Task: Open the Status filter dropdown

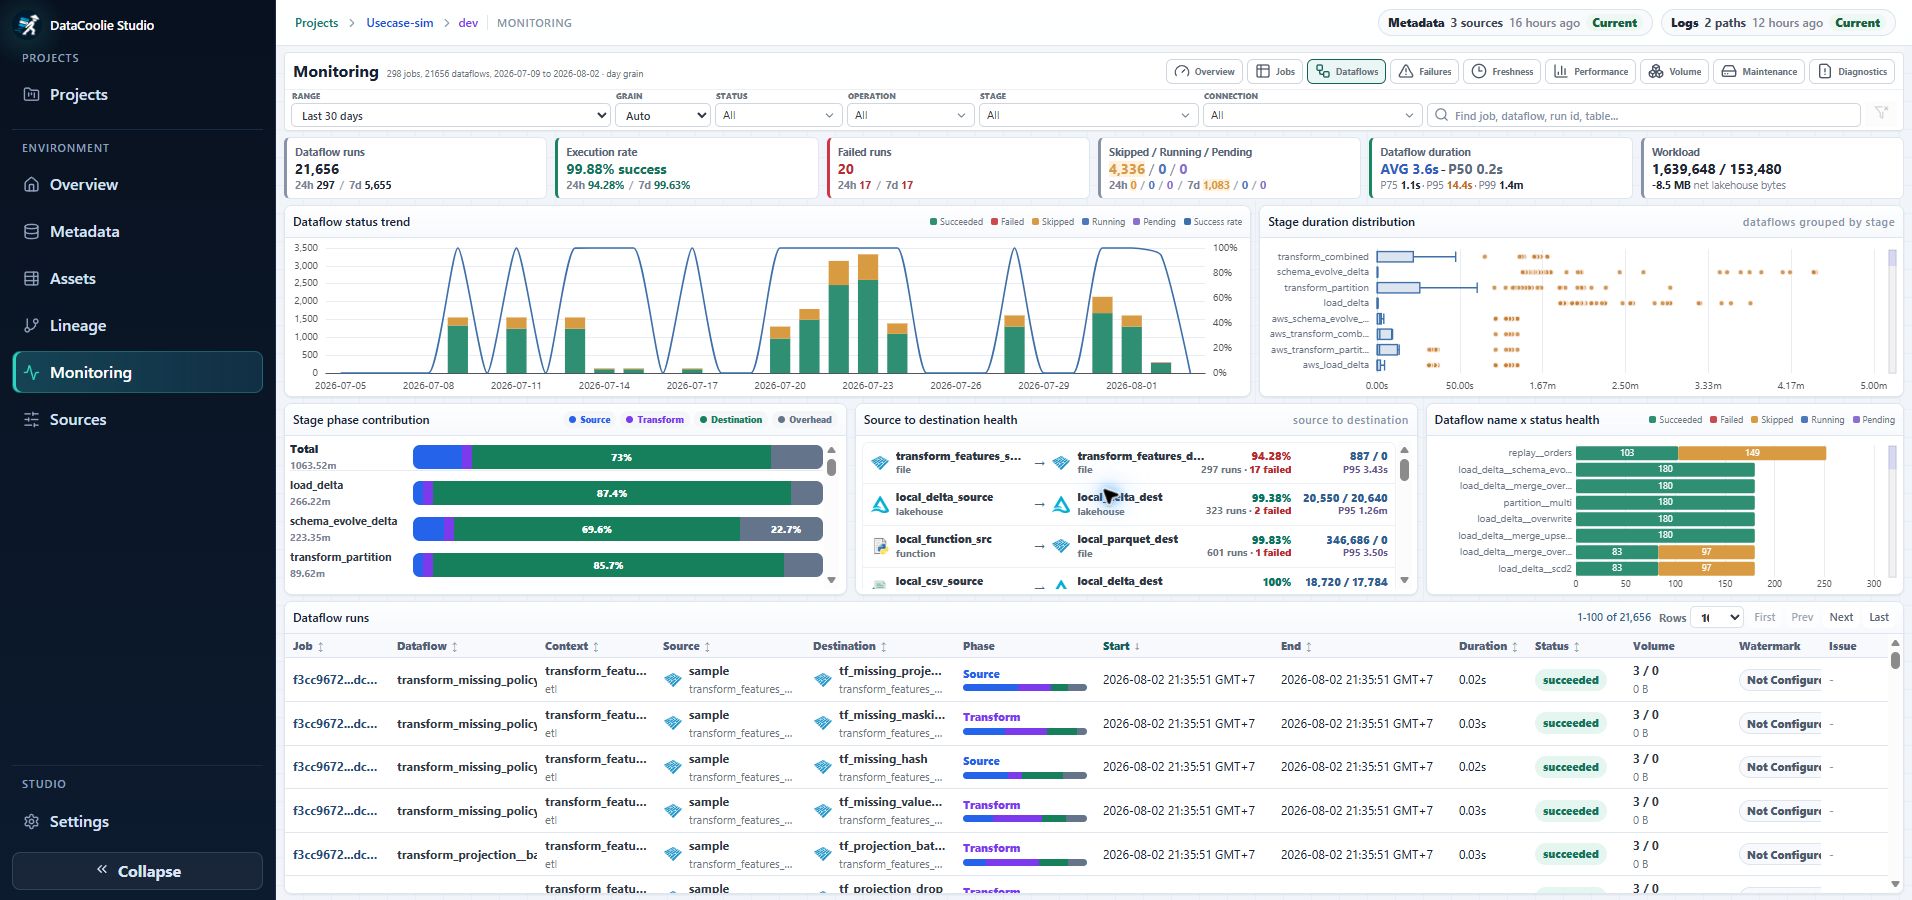Action: (778, 116)
